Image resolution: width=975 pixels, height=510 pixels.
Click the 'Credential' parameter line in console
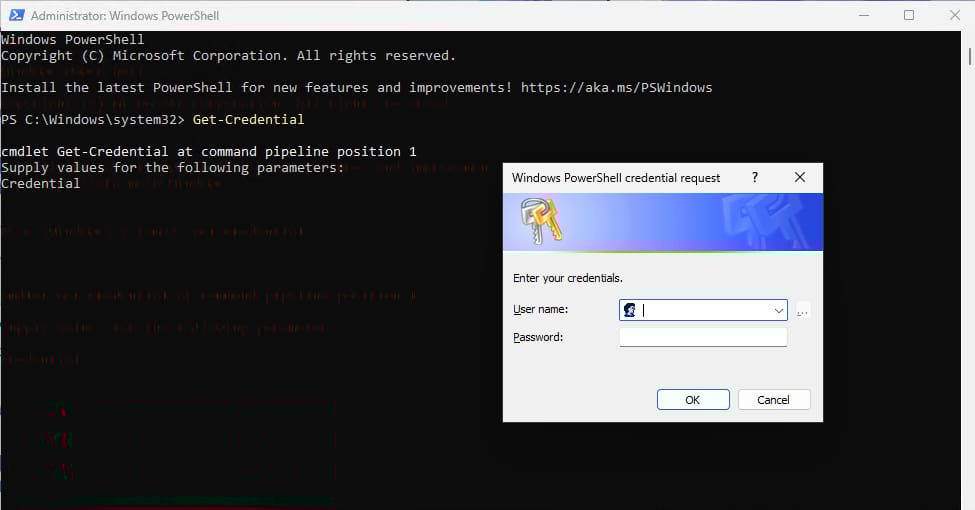click(40, 183)
